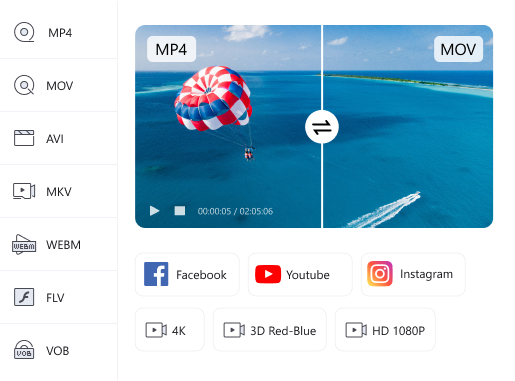Choose the Youtube preset text
Image resolution: width=515 pixels, height=381 pixels.
tap(308, 275)
